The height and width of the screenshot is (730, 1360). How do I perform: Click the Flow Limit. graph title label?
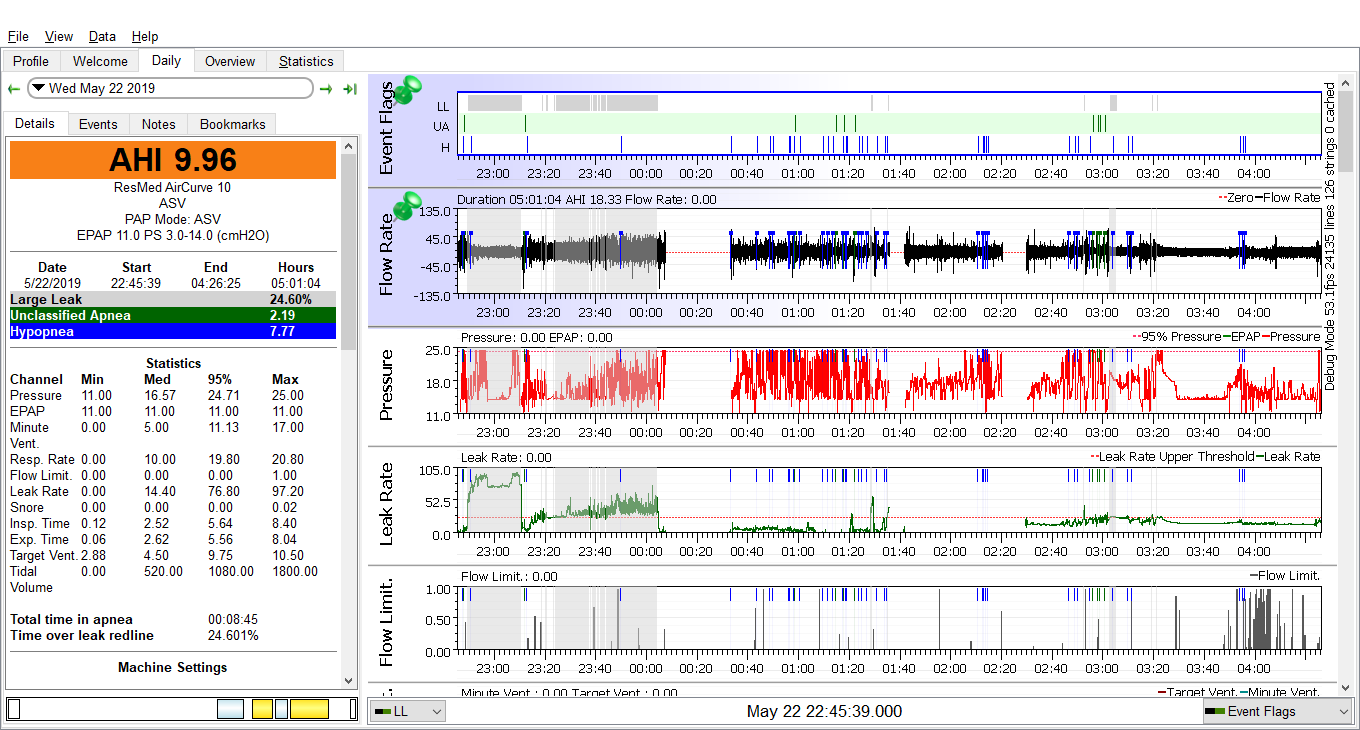(x=386, y=621)
